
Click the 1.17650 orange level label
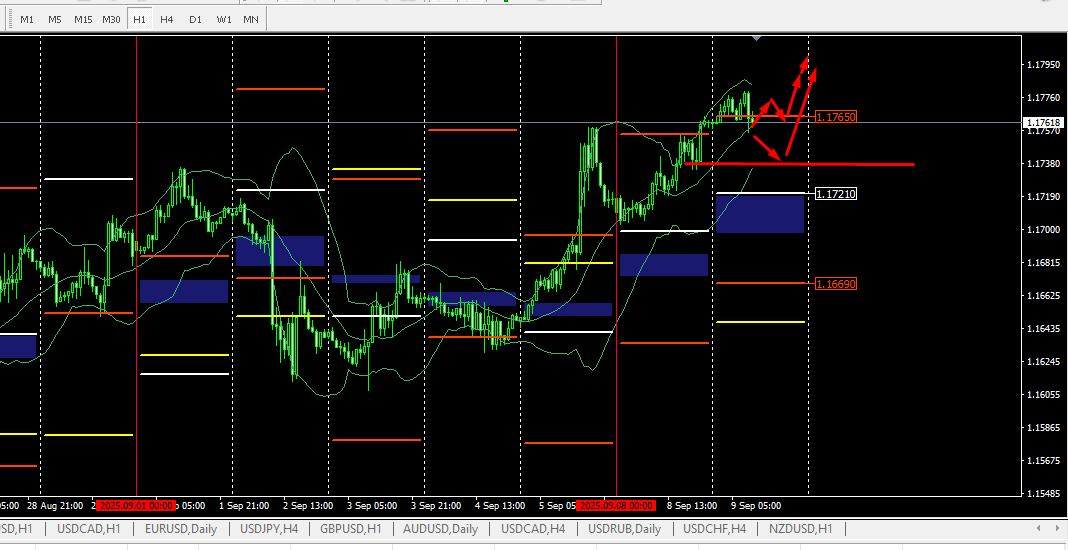coord(836,117)
